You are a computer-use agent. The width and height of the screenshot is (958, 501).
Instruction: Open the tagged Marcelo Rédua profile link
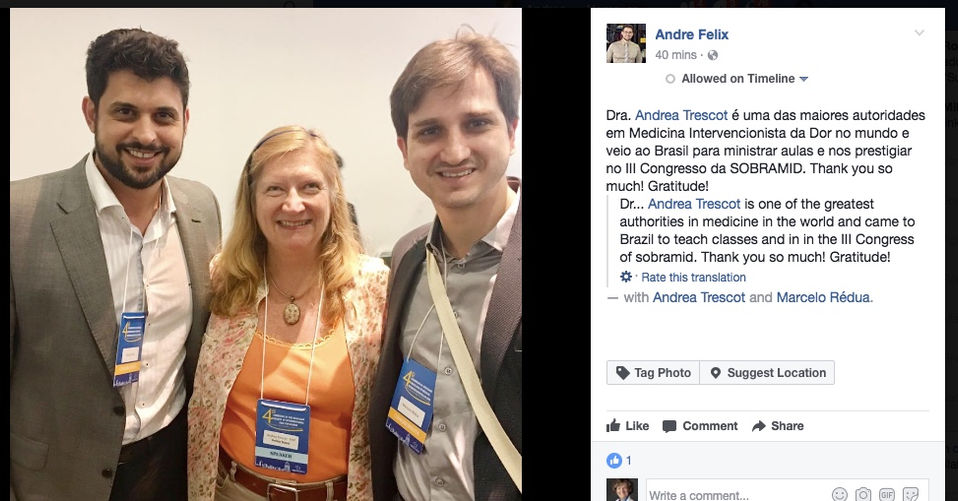[x=823, y=298]
